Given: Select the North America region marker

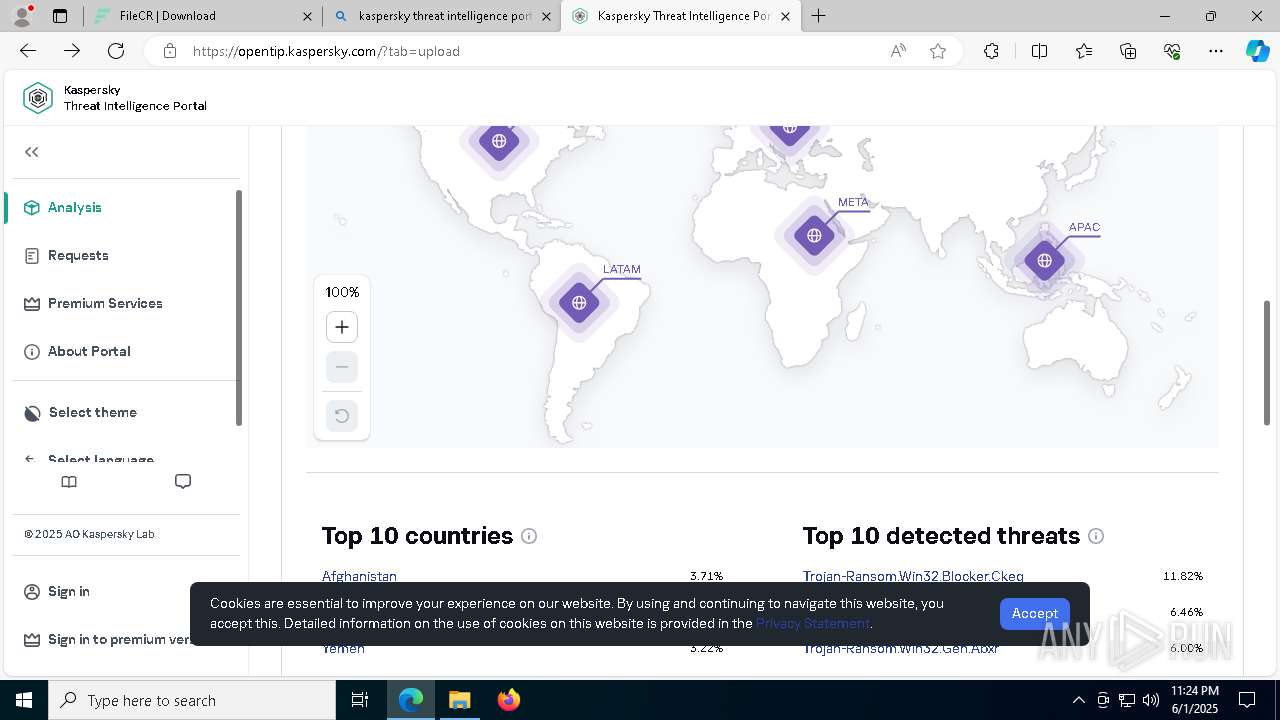Looking at the screenshot, I should coord(499,141).
